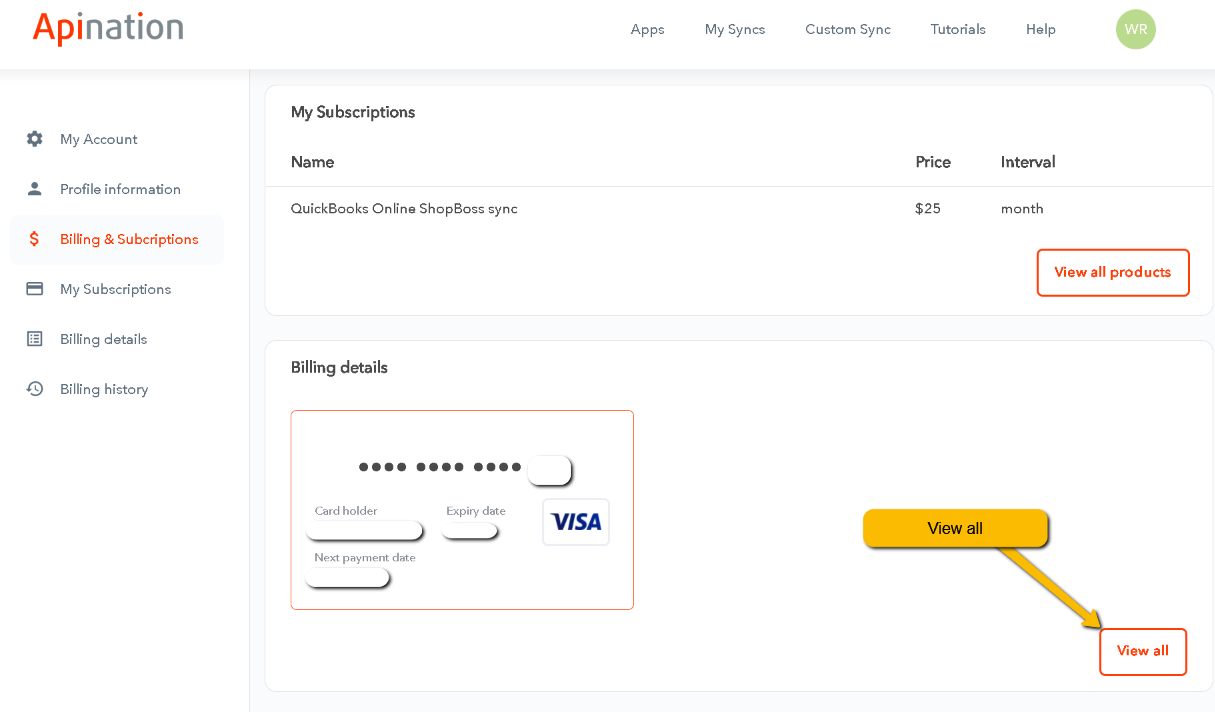Click the View all products button

click(1112, 272)
